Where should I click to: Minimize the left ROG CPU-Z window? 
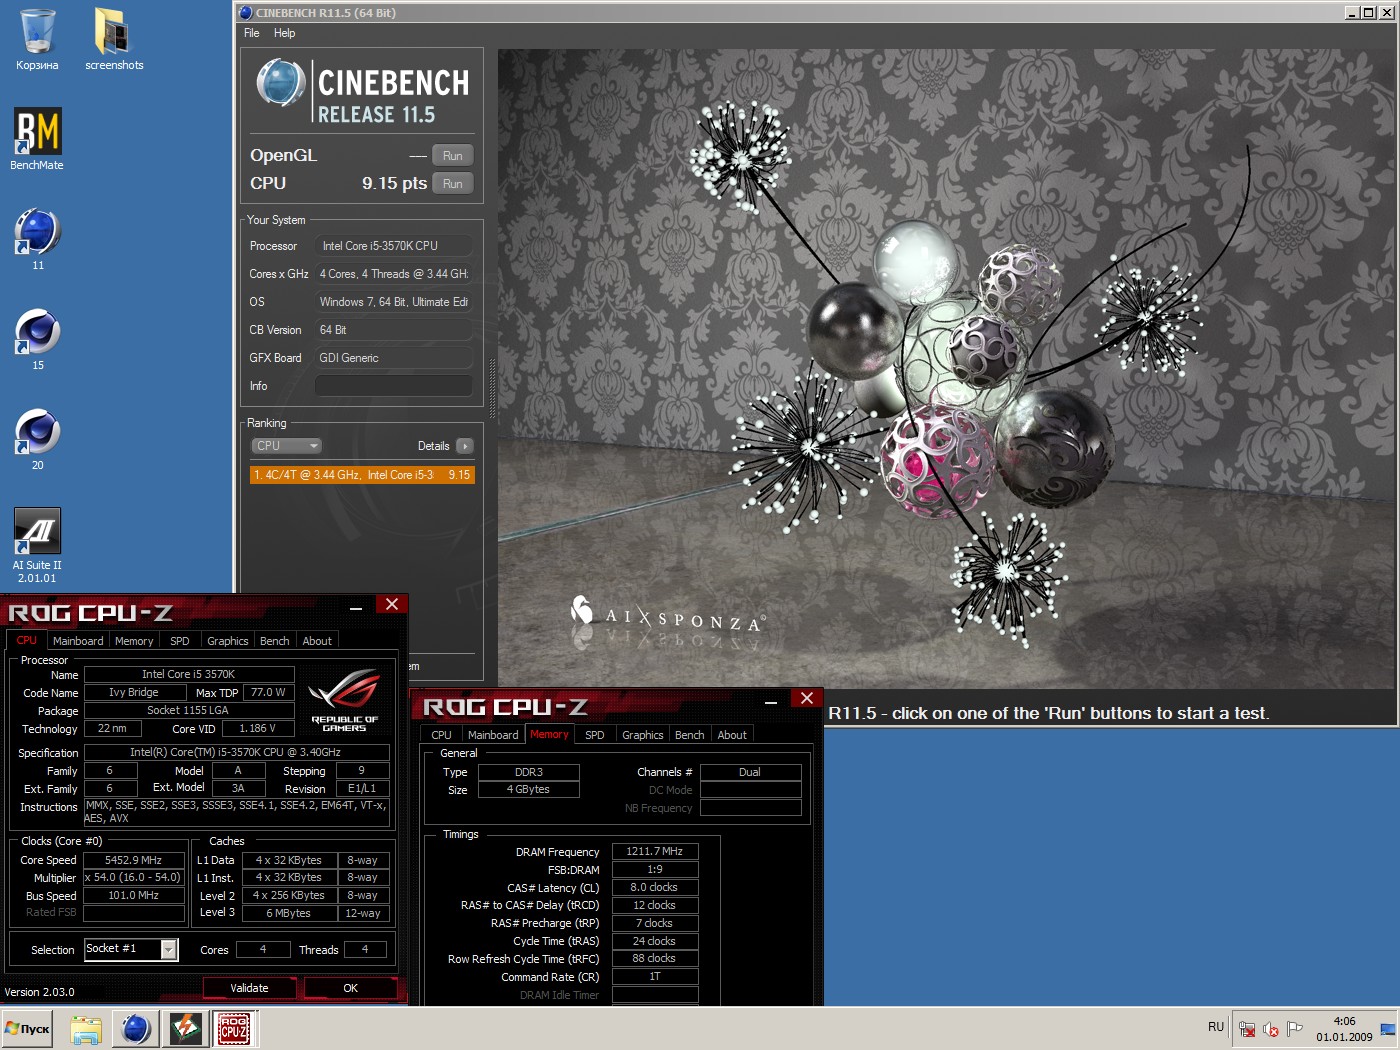pos(356,607)
